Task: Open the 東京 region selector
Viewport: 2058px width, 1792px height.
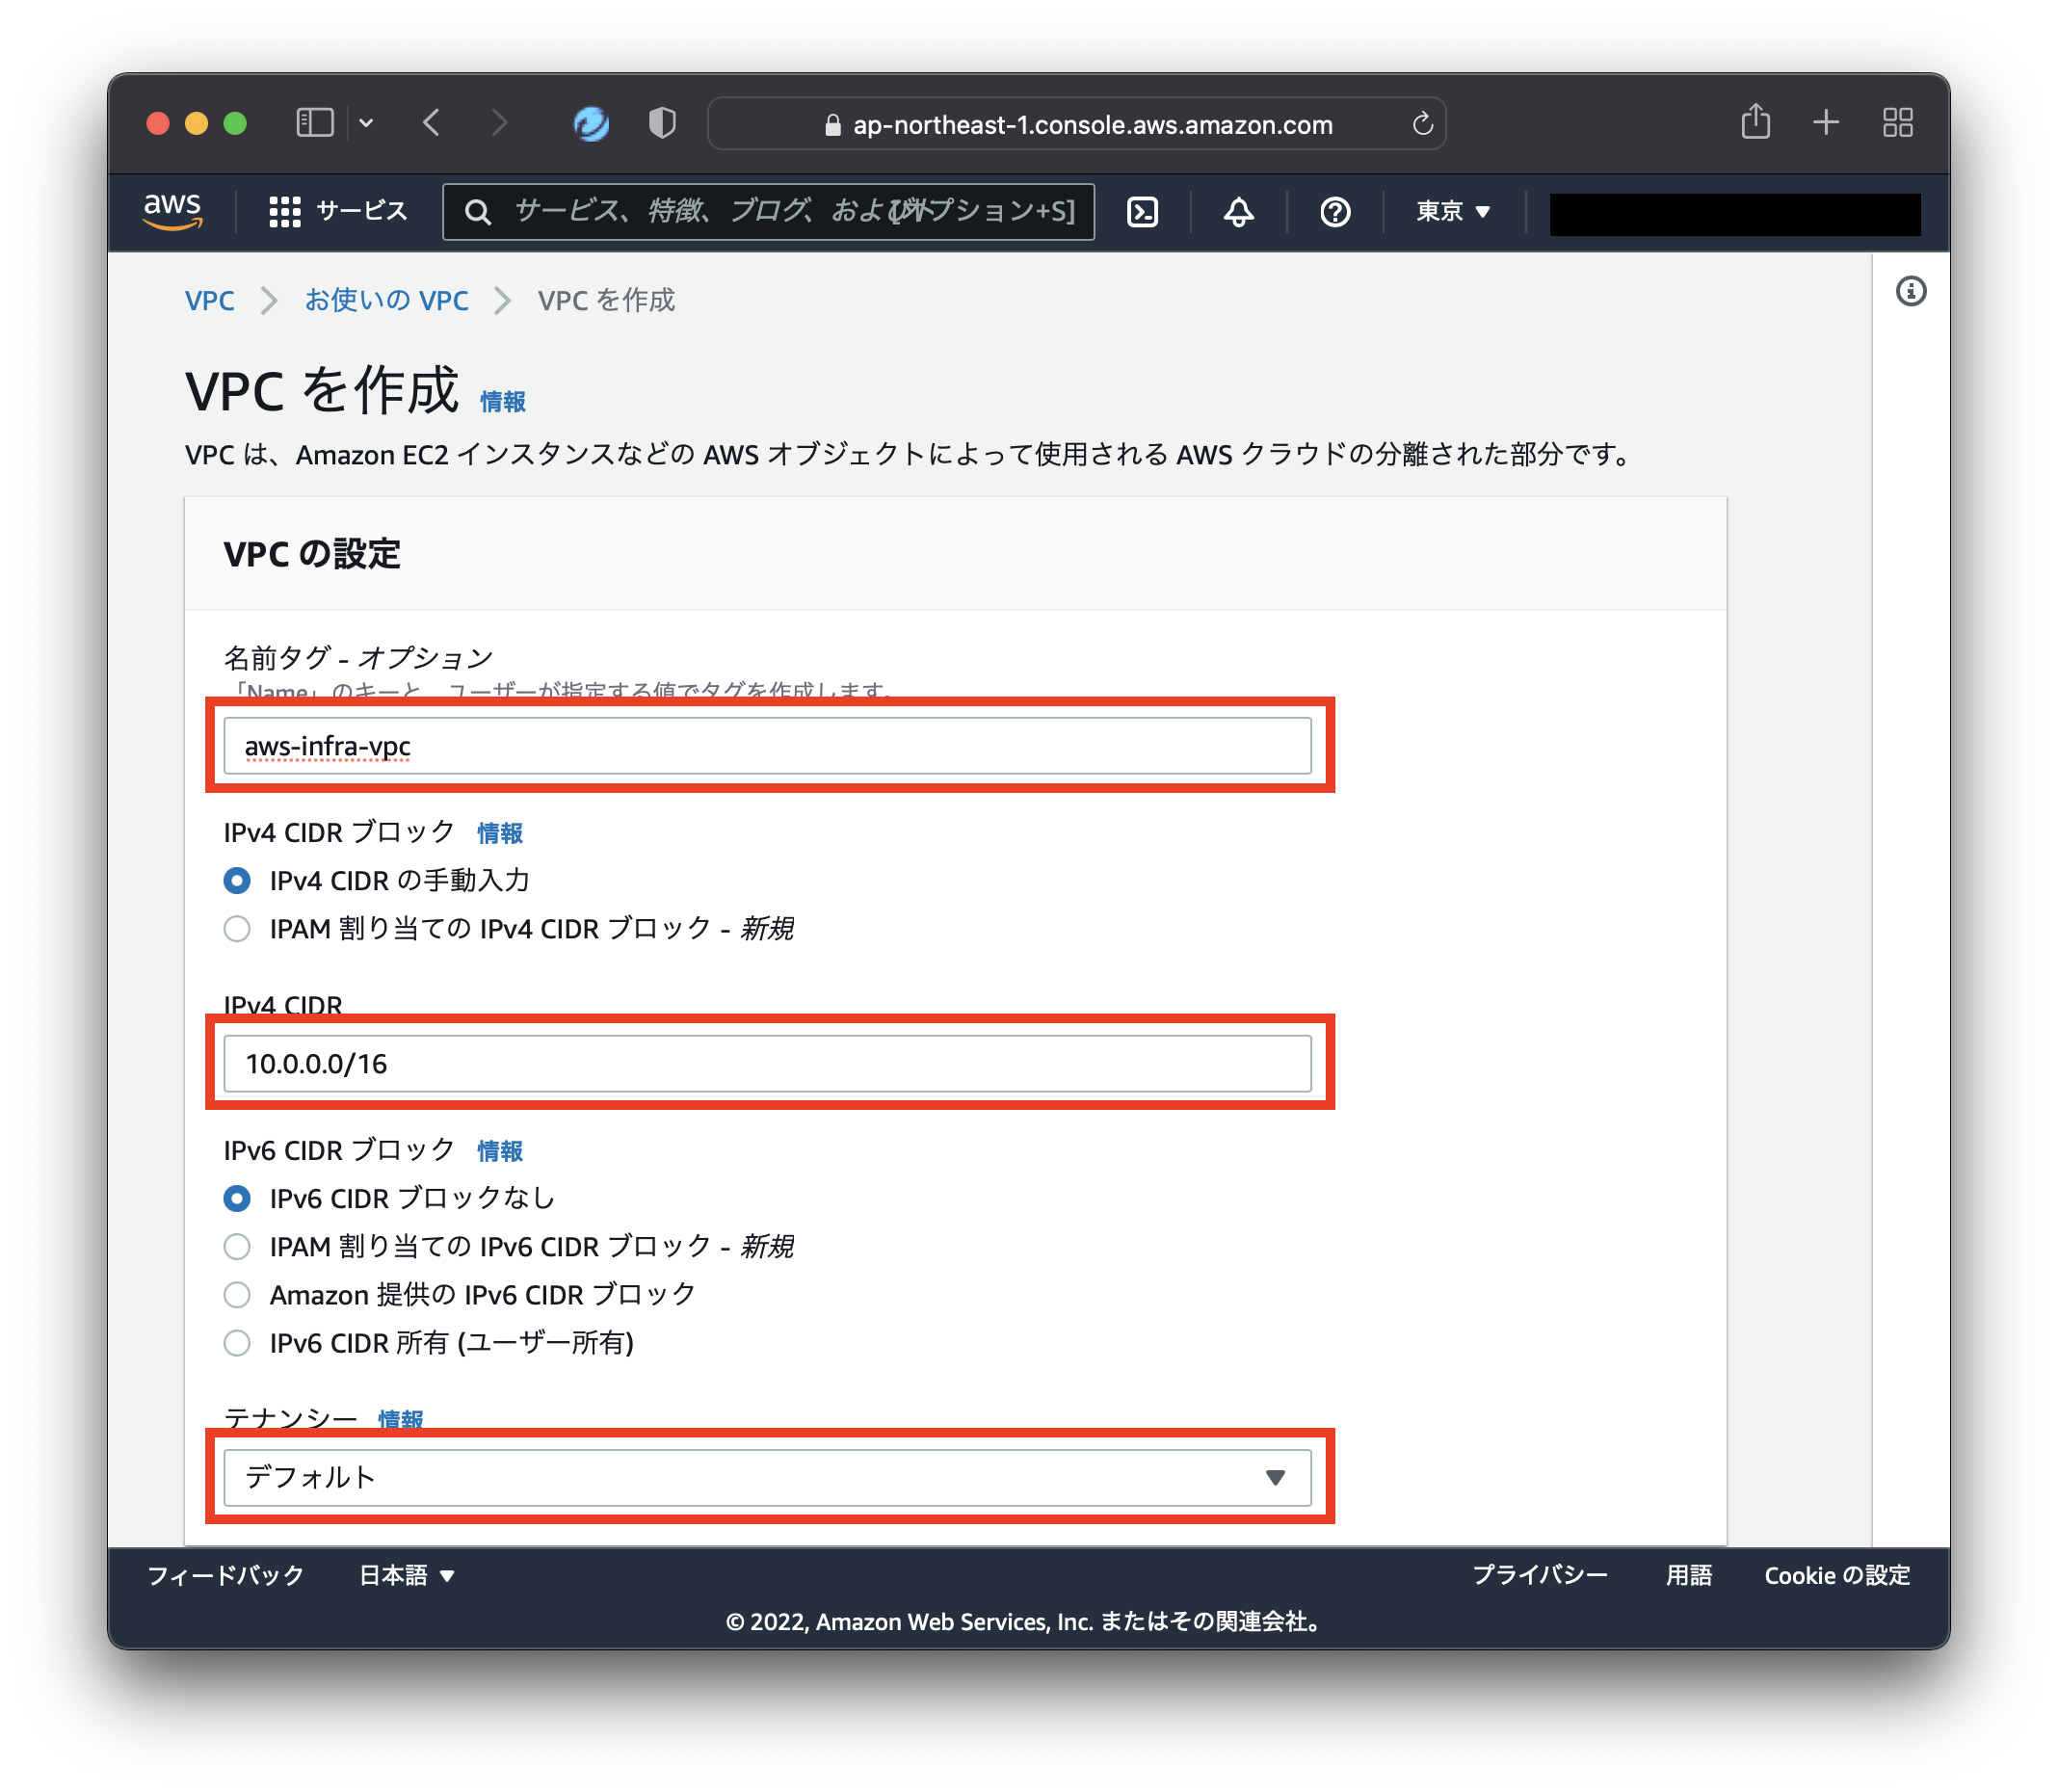Action: tap(1453, 211)
